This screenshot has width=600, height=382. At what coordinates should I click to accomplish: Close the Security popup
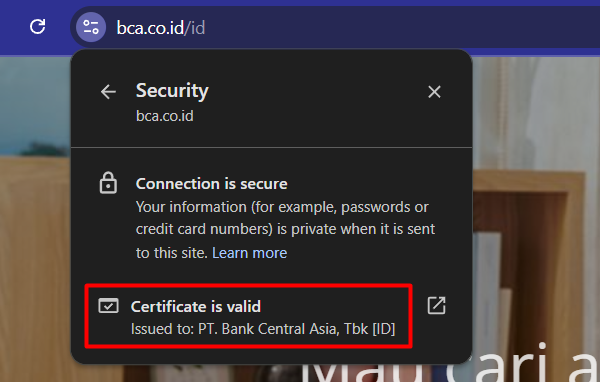point(434,92)
